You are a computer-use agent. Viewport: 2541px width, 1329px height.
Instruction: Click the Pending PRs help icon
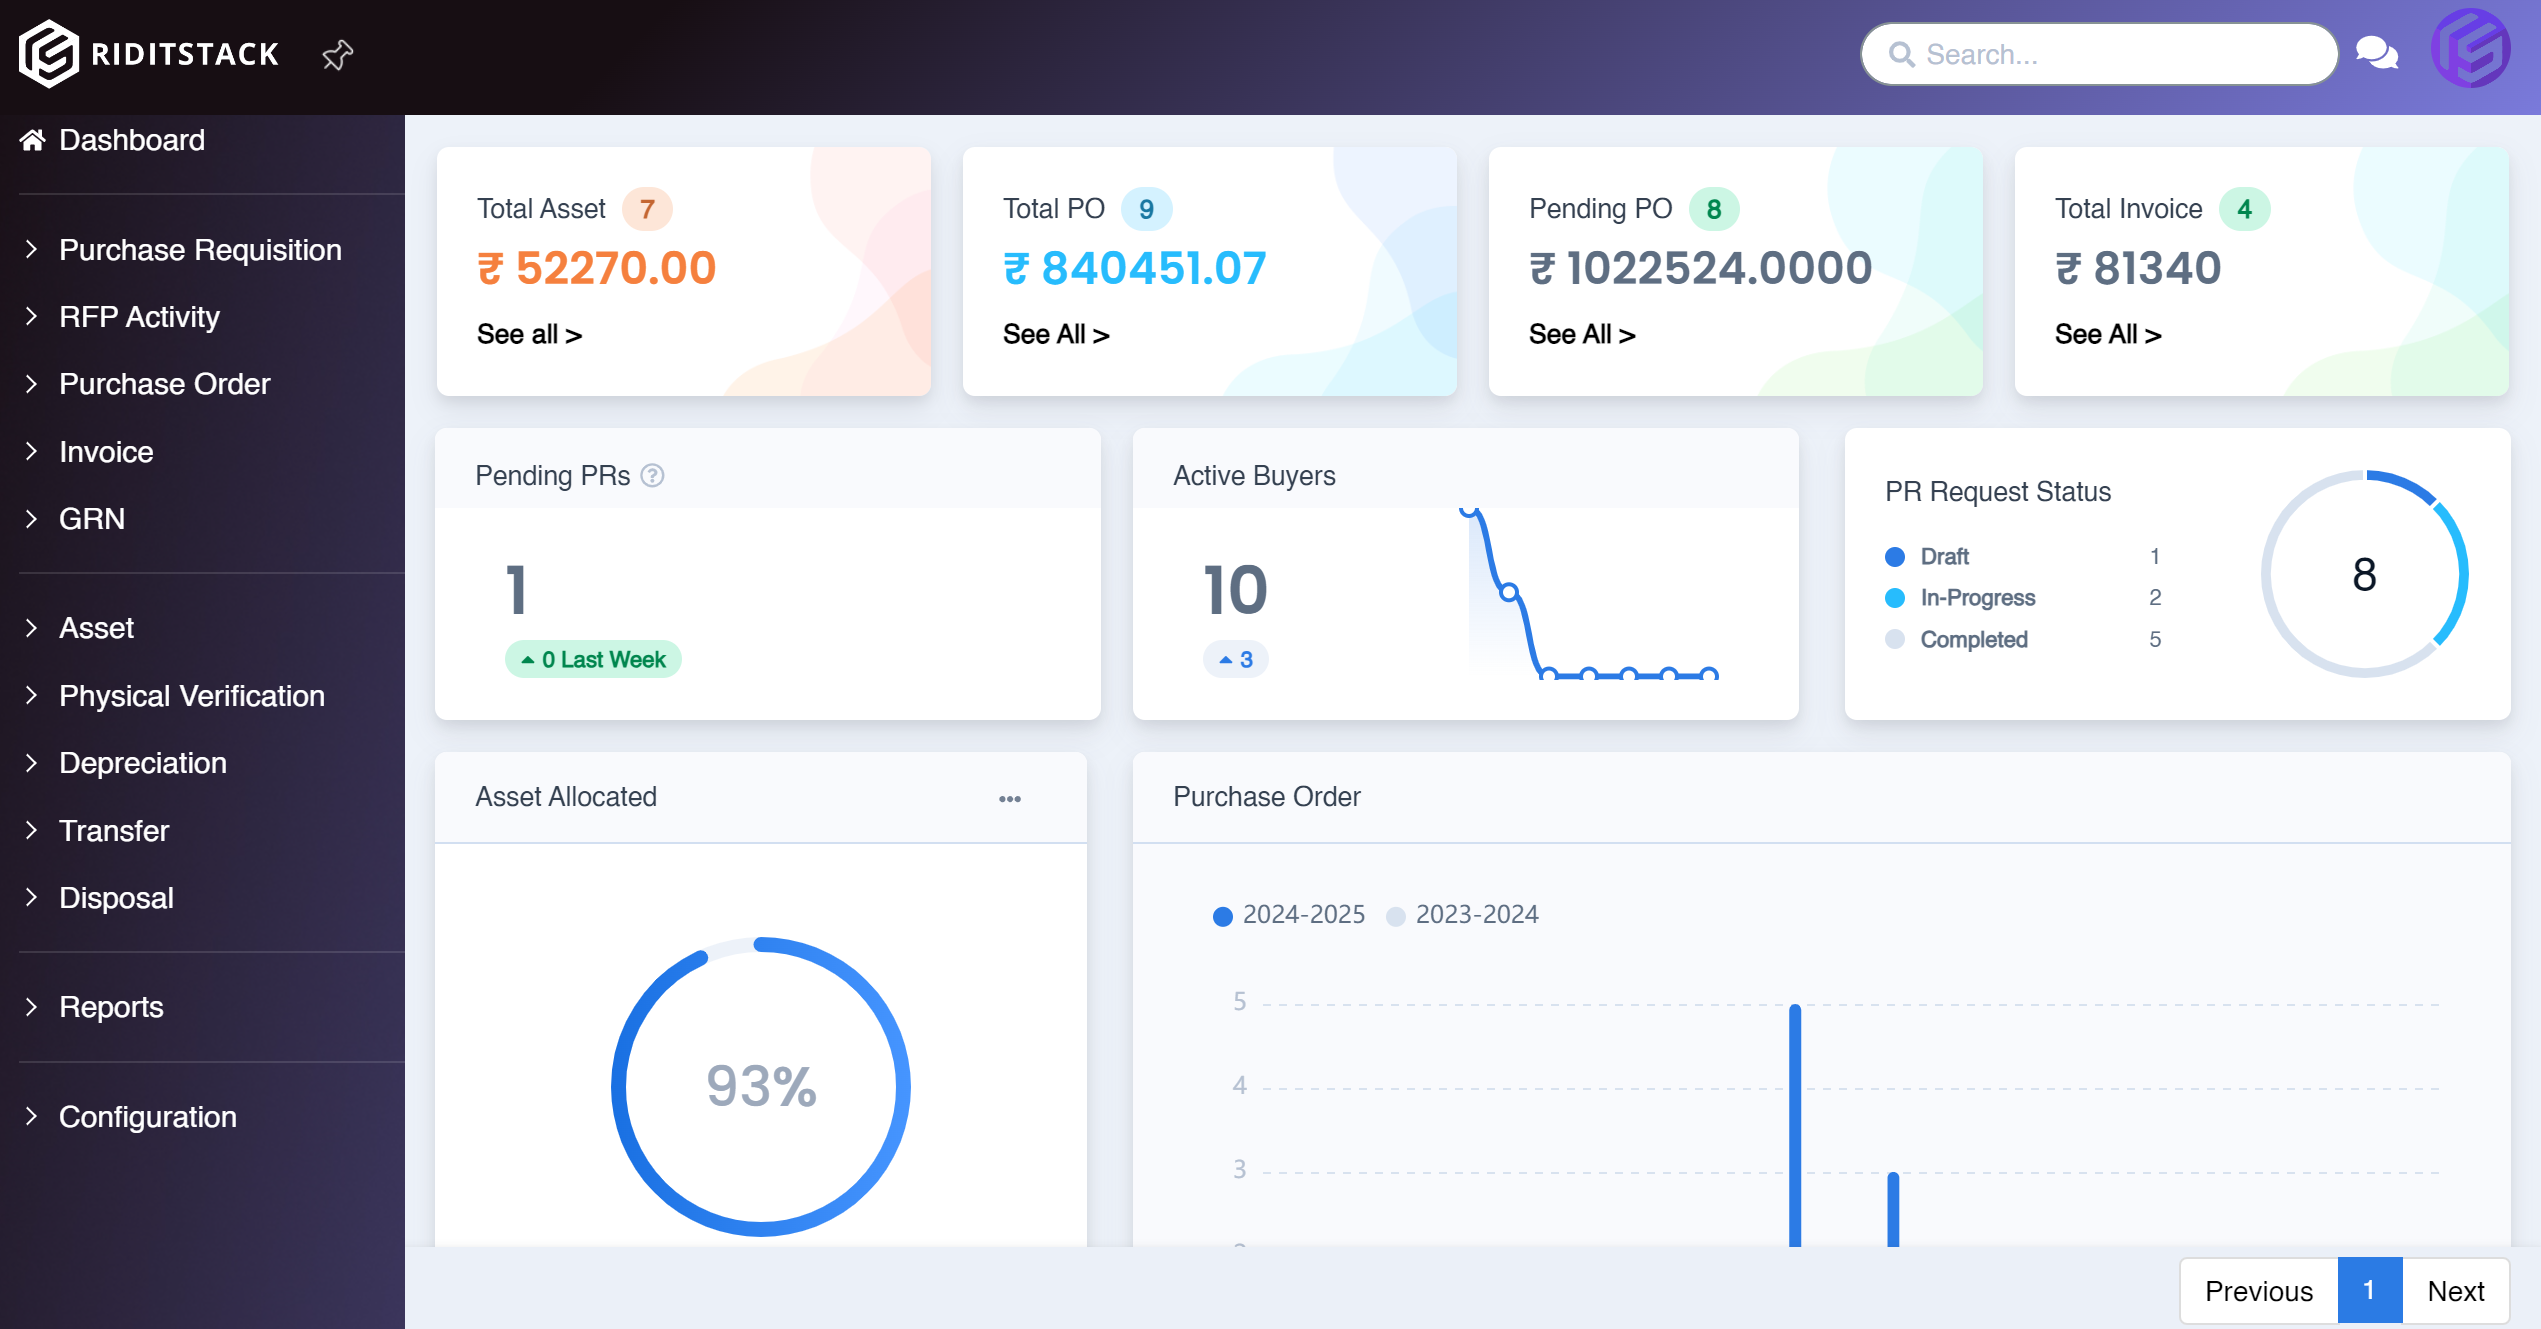click(652, 476)
